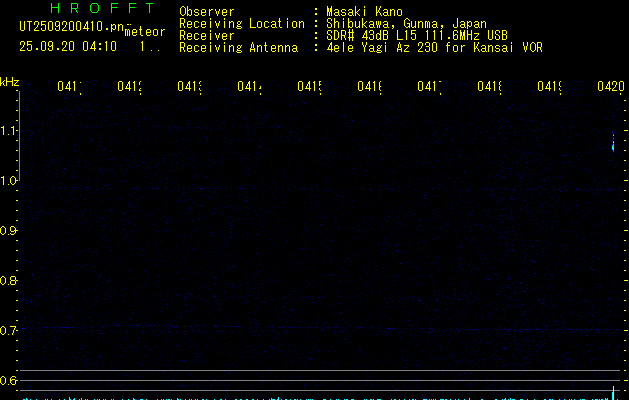Screen dimensions: 629x400
Task: Click the 0.9 kHz axis label
Action: [9, 231]
